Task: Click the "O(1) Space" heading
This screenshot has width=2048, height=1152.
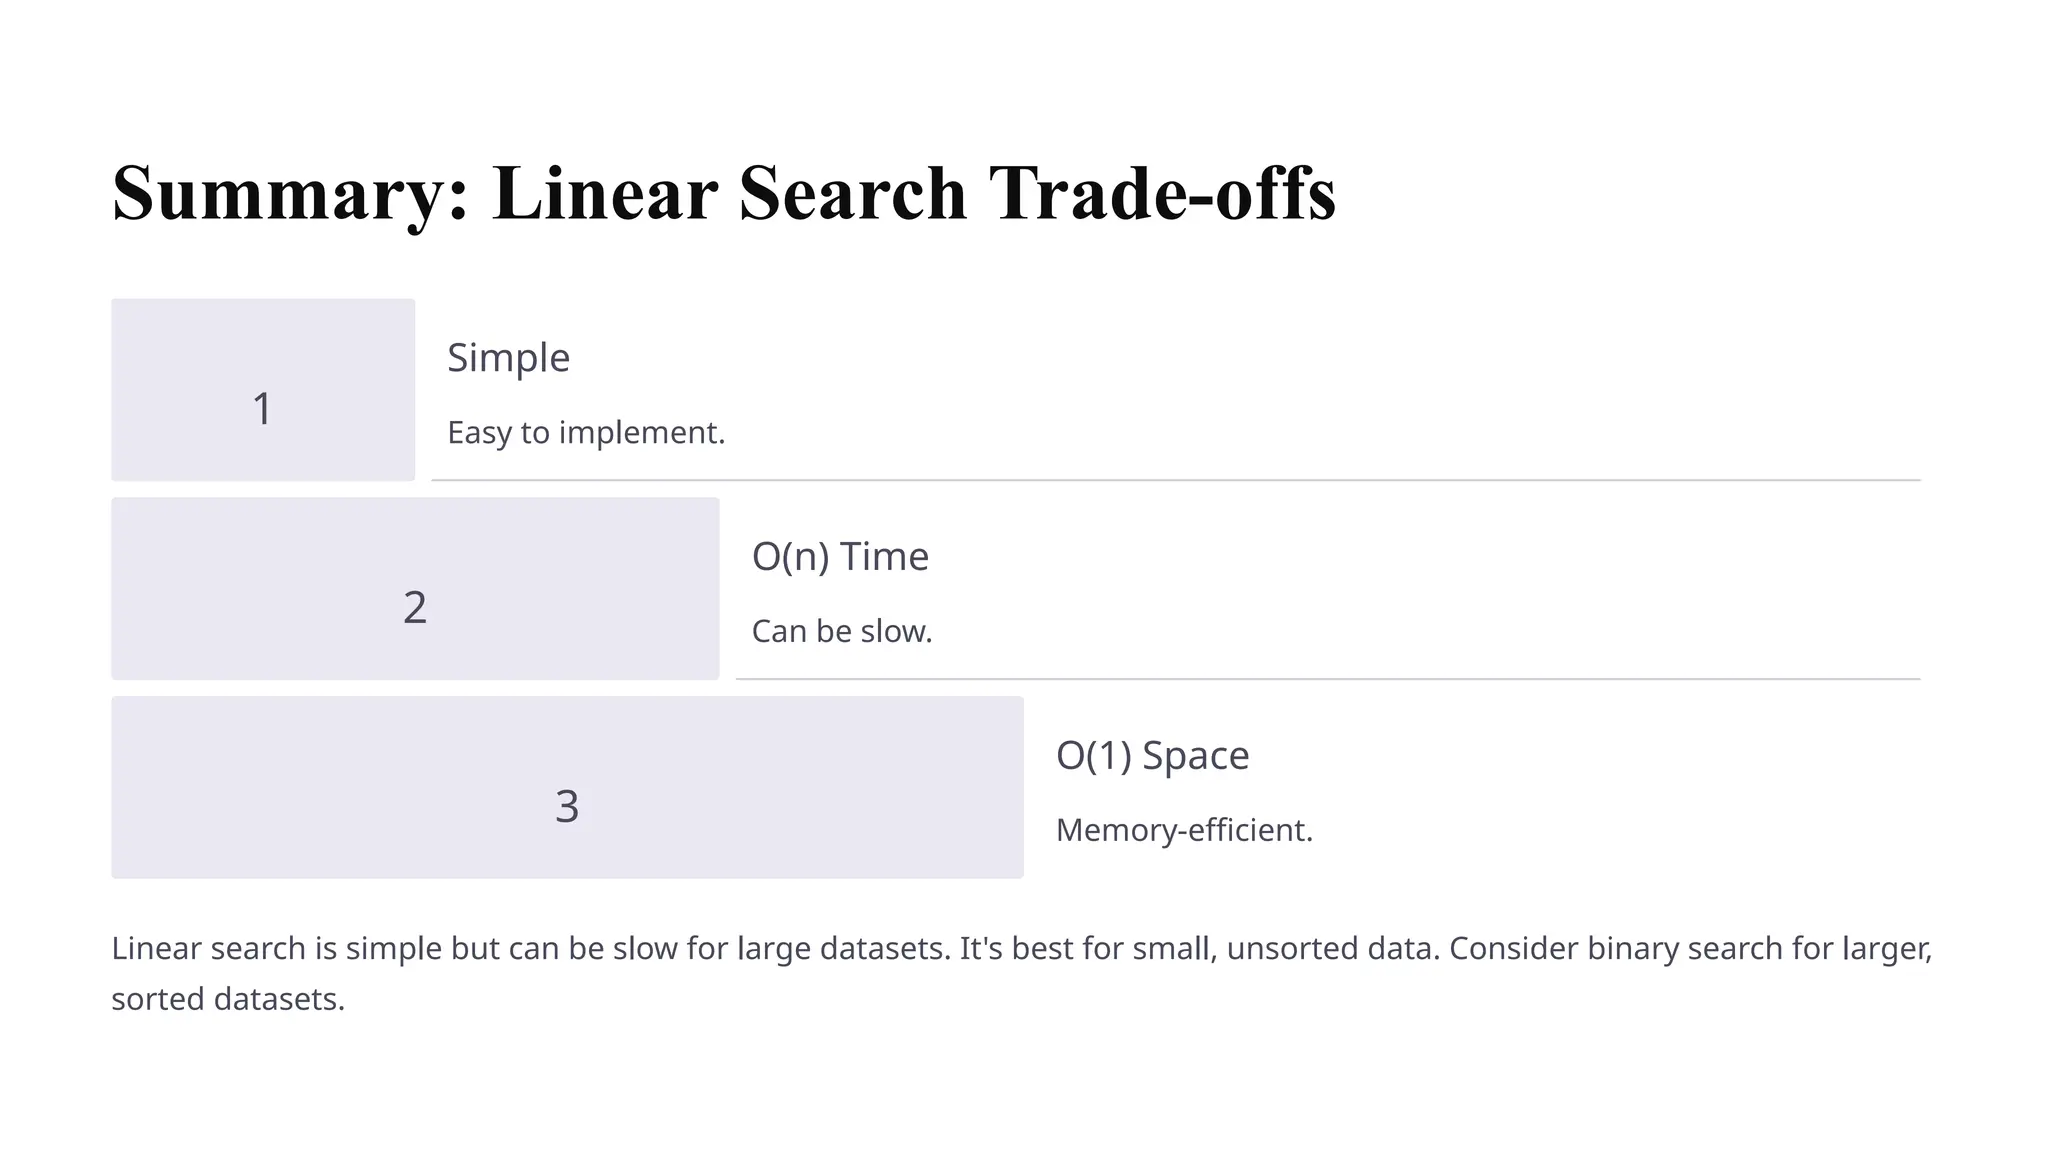Action: [x=1152, y=756]
